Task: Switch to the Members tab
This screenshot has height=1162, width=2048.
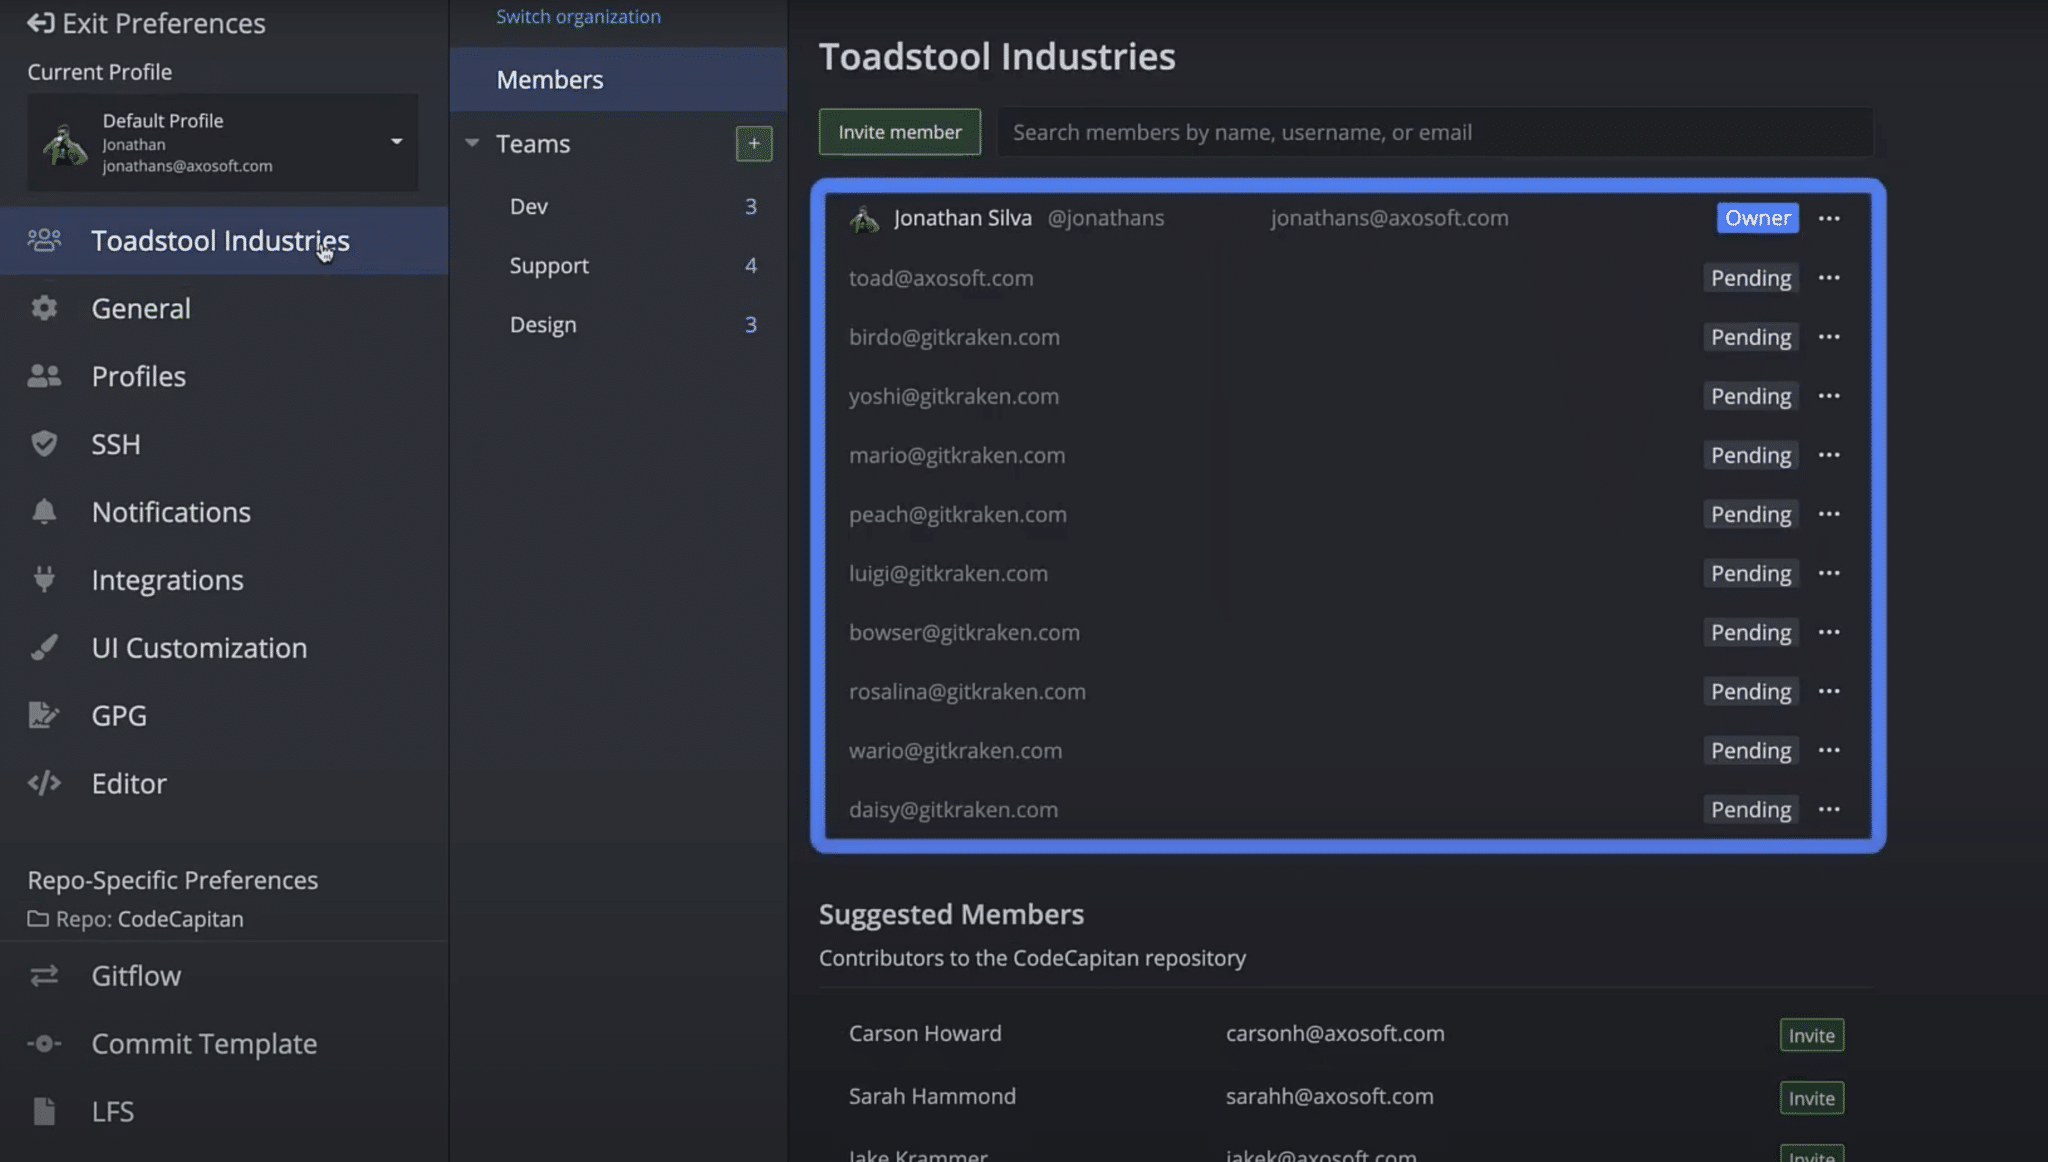Action: [x=550, y=79]
